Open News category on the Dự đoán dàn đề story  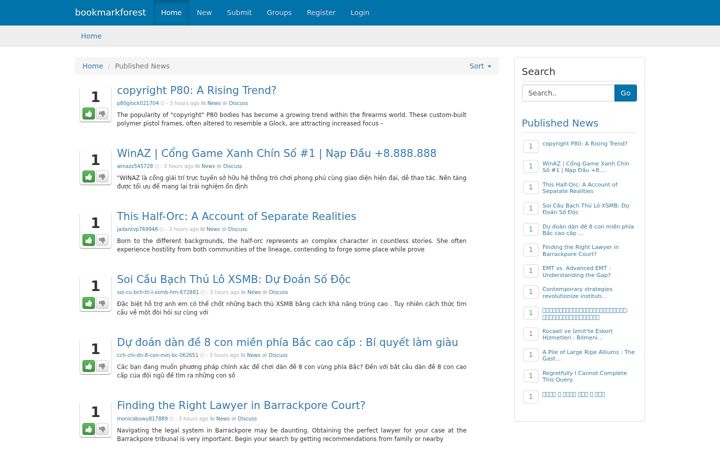[x=253, y=355]
